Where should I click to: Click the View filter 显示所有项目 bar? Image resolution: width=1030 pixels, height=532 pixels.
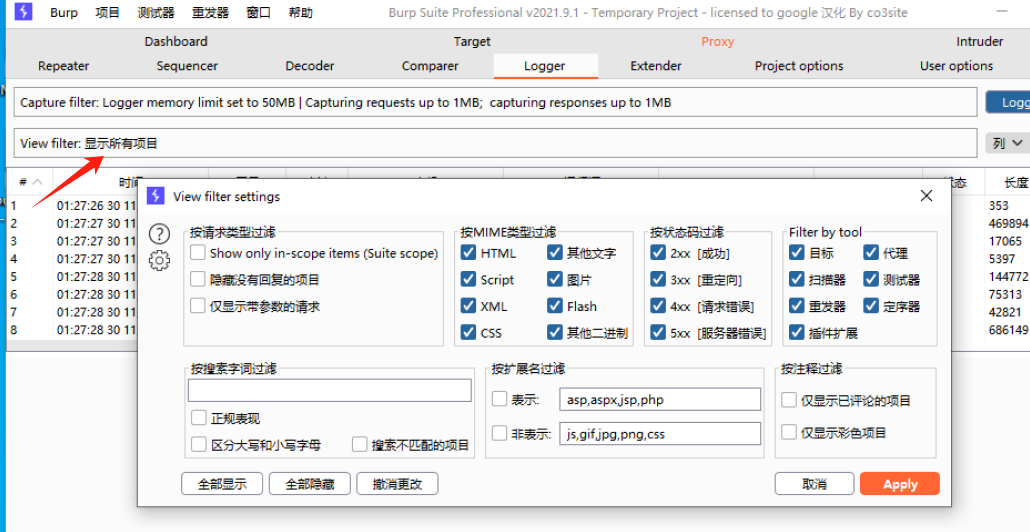(495, 143)
